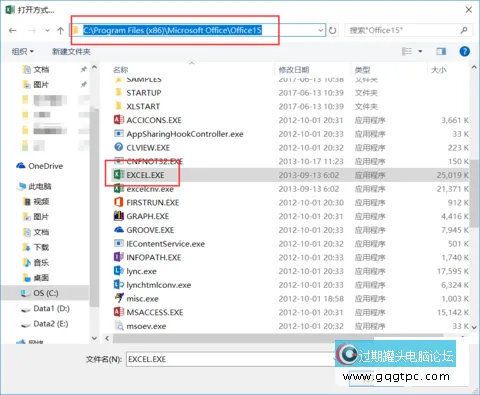
Task: Select Data2 (E:) drive
Action: (x=45, y=324)
